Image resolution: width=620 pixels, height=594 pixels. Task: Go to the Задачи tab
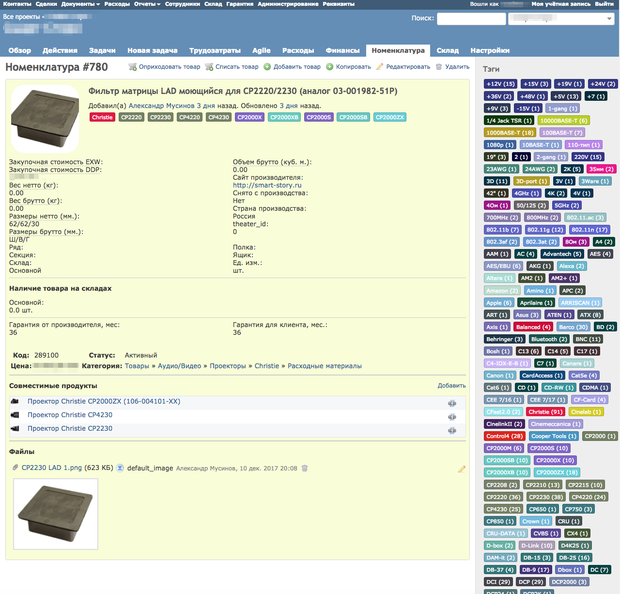[102, 50]
